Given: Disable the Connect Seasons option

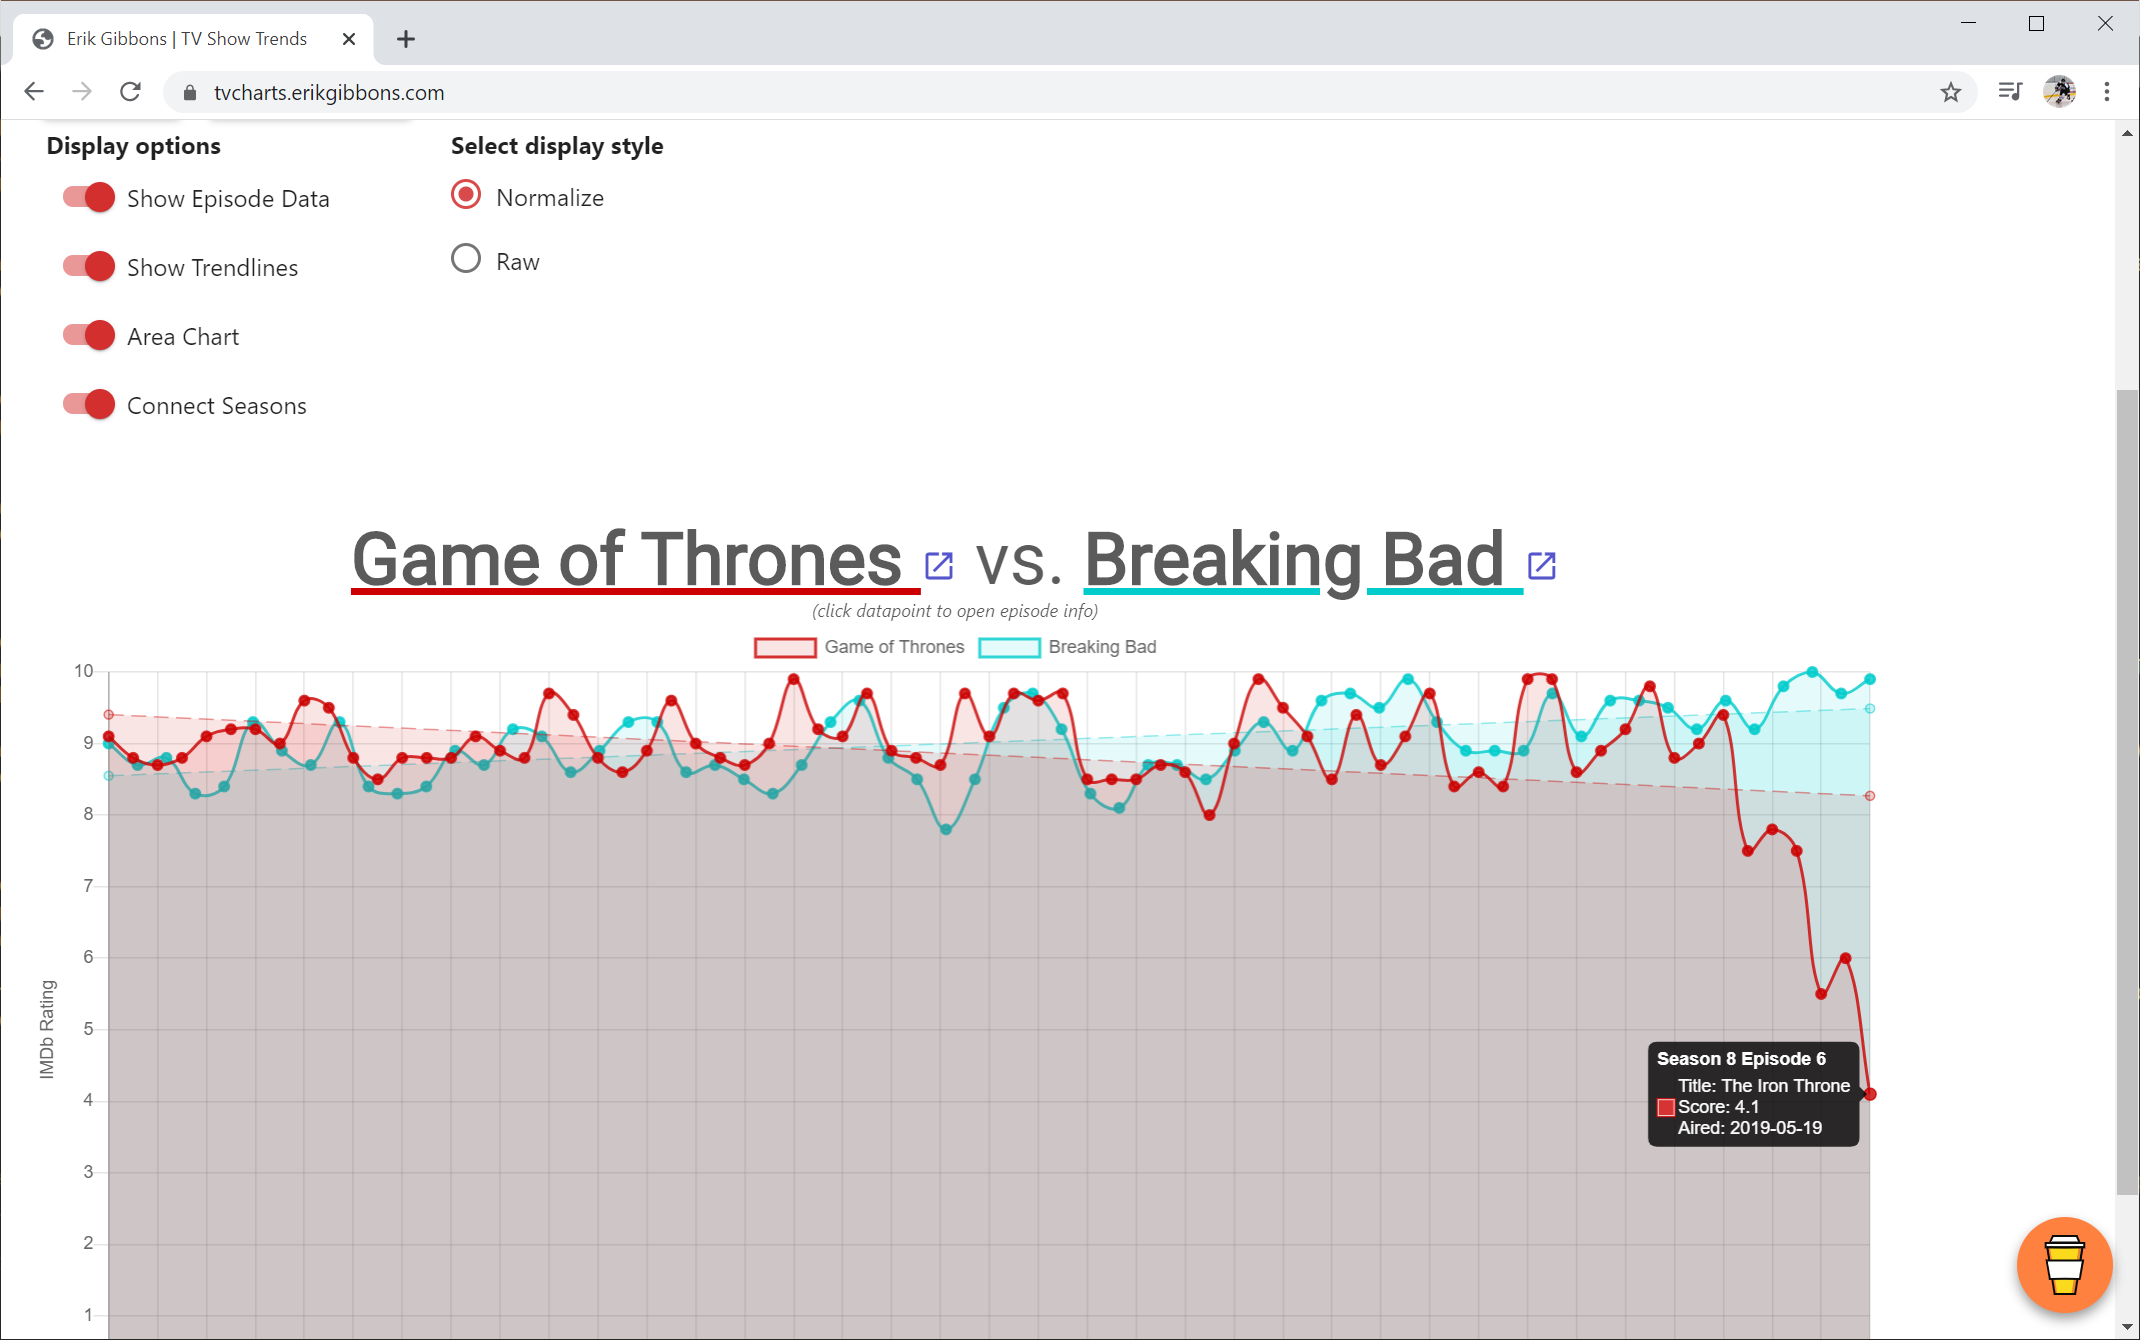Looking at the screenshot, I should (88, 404).
